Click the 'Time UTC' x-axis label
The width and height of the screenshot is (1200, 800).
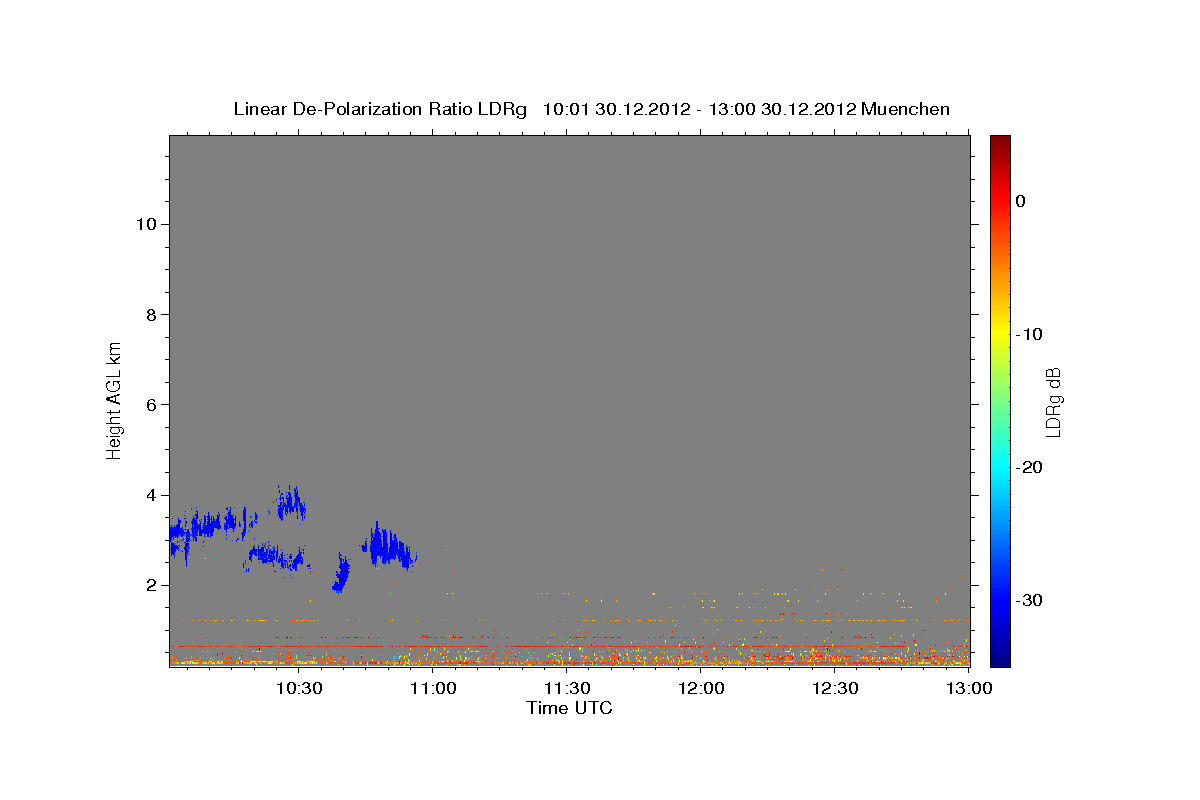(569, 708)
